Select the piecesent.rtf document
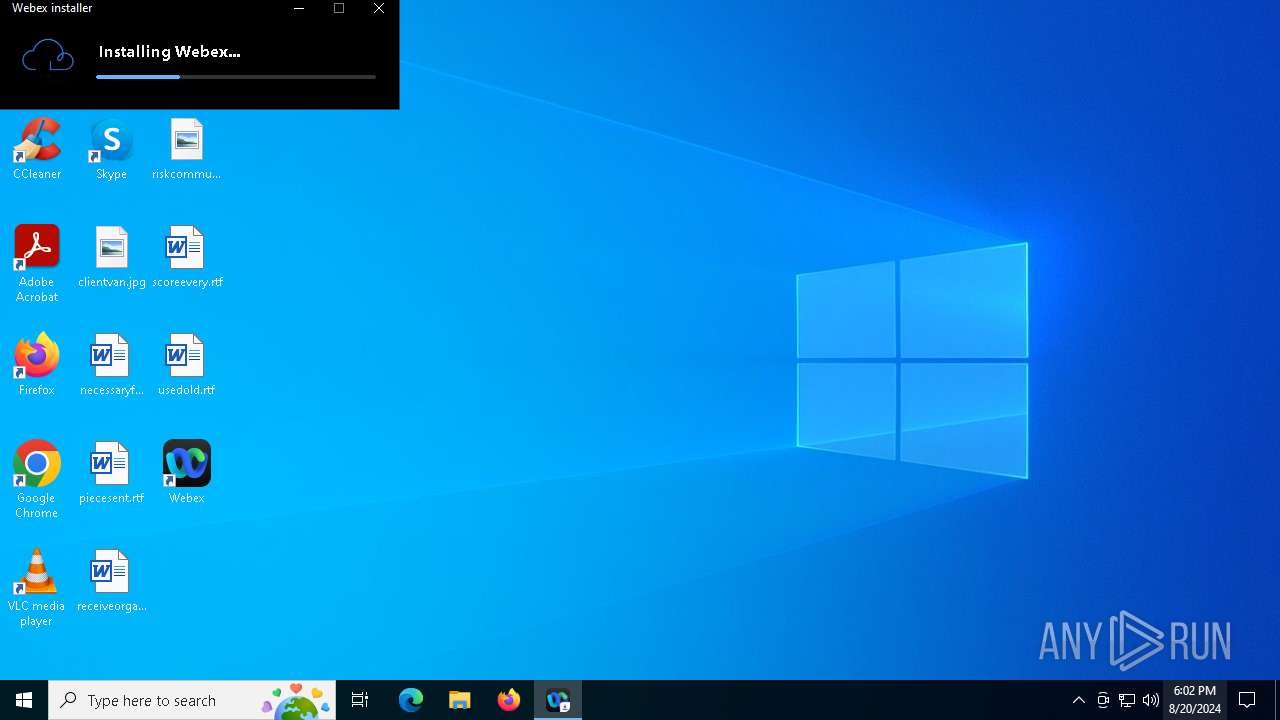Screen dimensions: 1280x720 coord(111,473)
